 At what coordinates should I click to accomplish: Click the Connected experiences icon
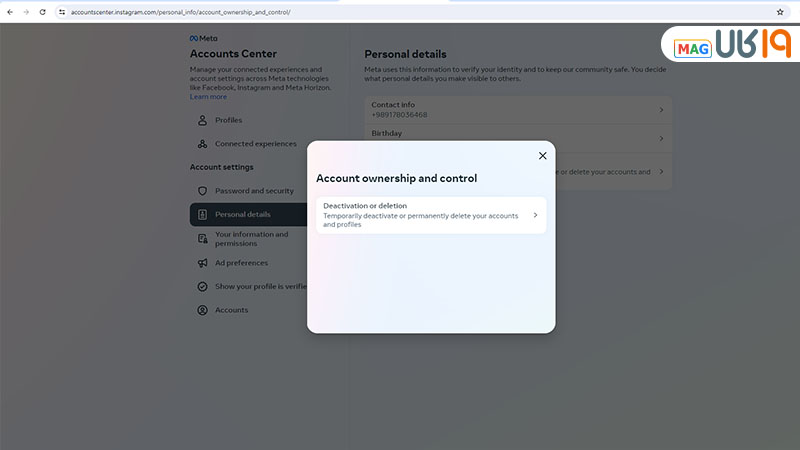point(202,144)
